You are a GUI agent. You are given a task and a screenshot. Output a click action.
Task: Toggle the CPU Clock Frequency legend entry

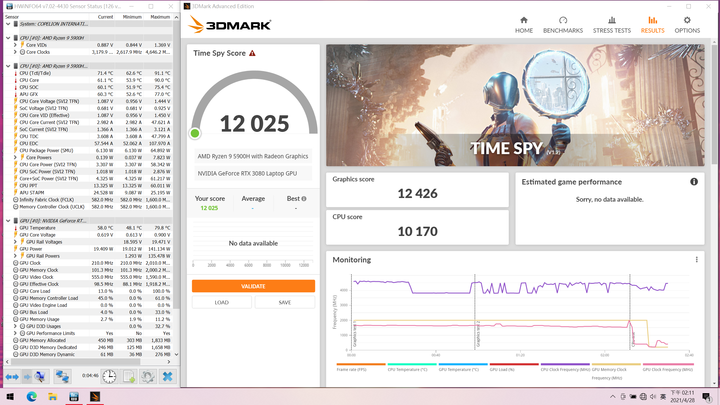(565, 366)
